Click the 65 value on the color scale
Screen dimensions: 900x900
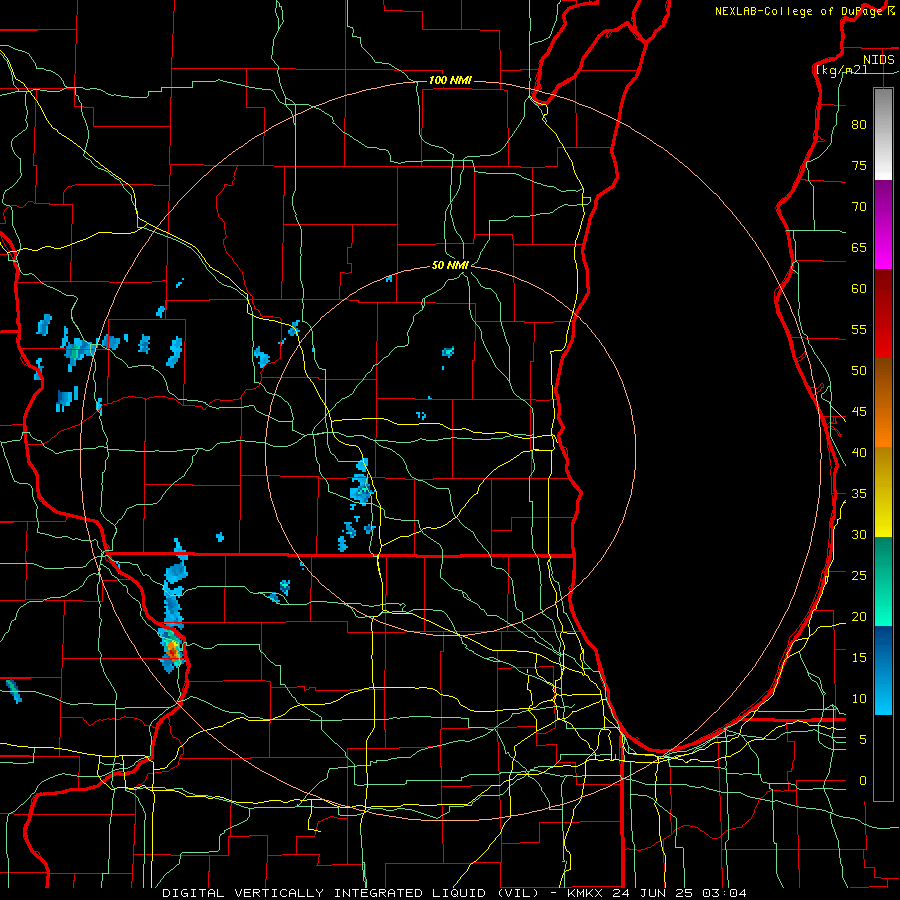859,248
